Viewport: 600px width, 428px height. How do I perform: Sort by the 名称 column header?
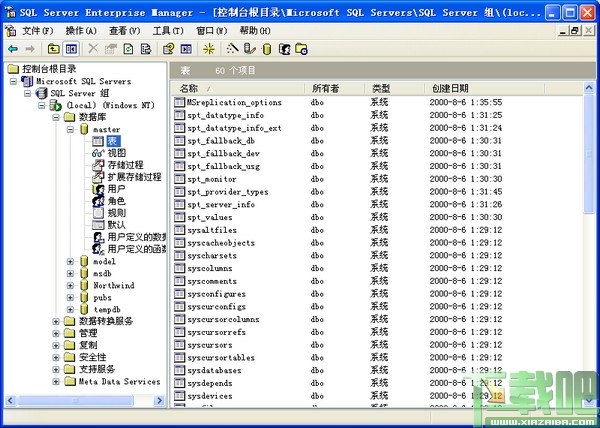[238, 89]
